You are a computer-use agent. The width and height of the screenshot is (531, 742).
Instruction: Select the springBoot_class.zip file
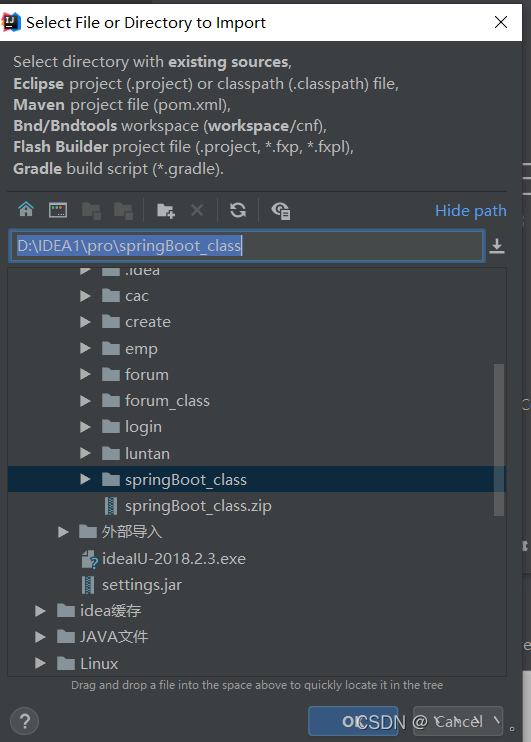pyautogui.click(x=188, y=506)
